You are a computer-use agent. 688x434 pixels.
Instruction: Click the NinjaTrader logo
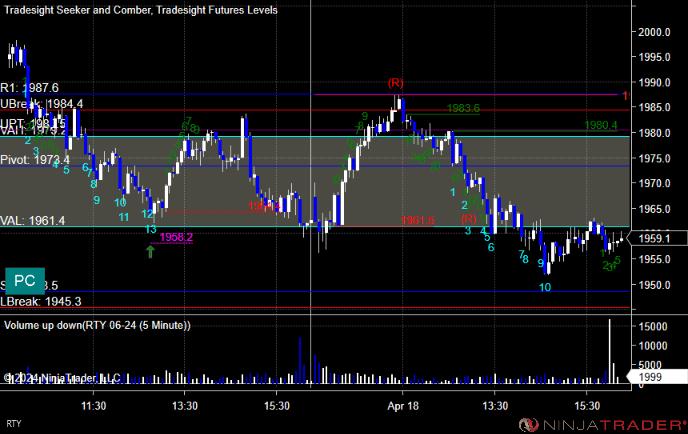[602, 425]
